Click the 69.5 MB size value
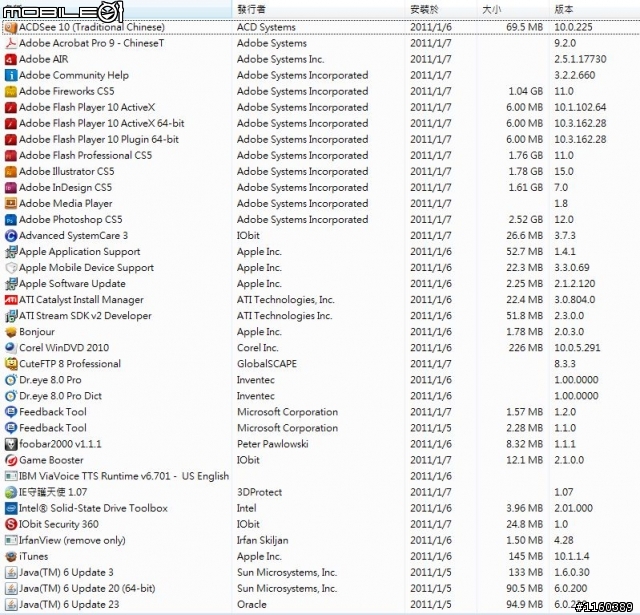 pos(524,27)
